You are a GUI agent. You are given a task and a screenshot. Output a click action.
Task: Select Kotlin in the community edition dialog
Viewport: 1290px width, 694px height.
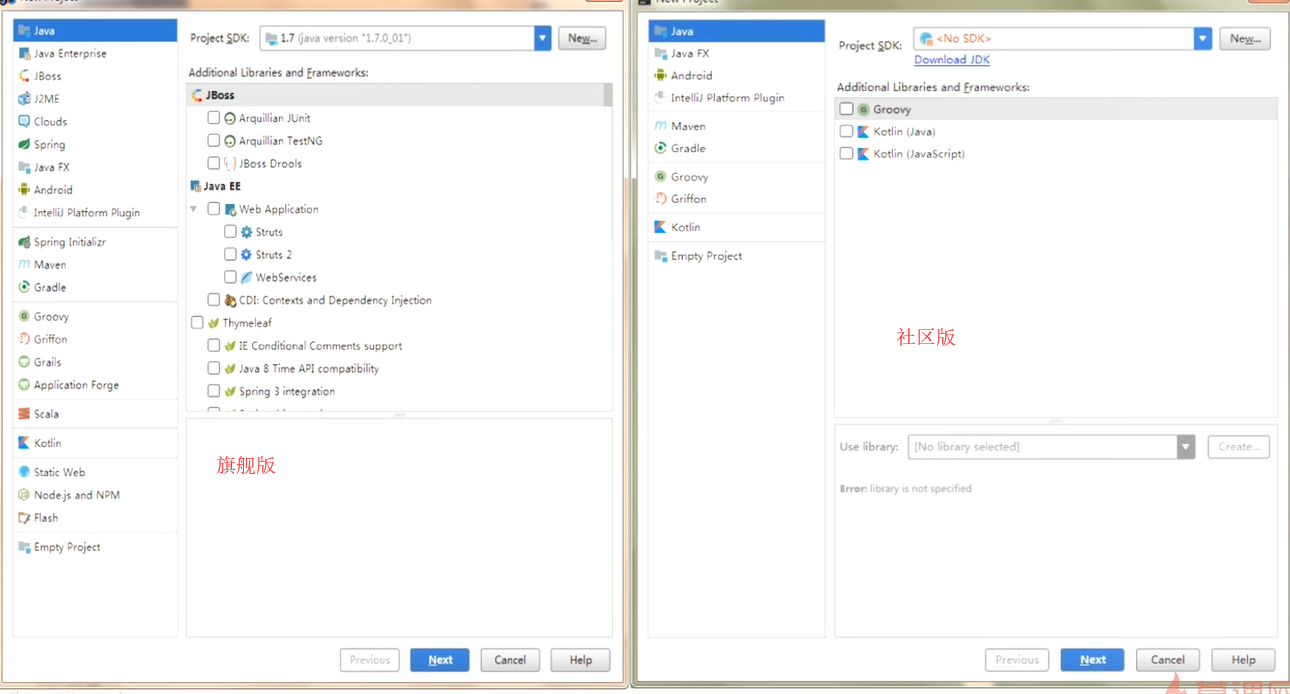coord(685,227)
